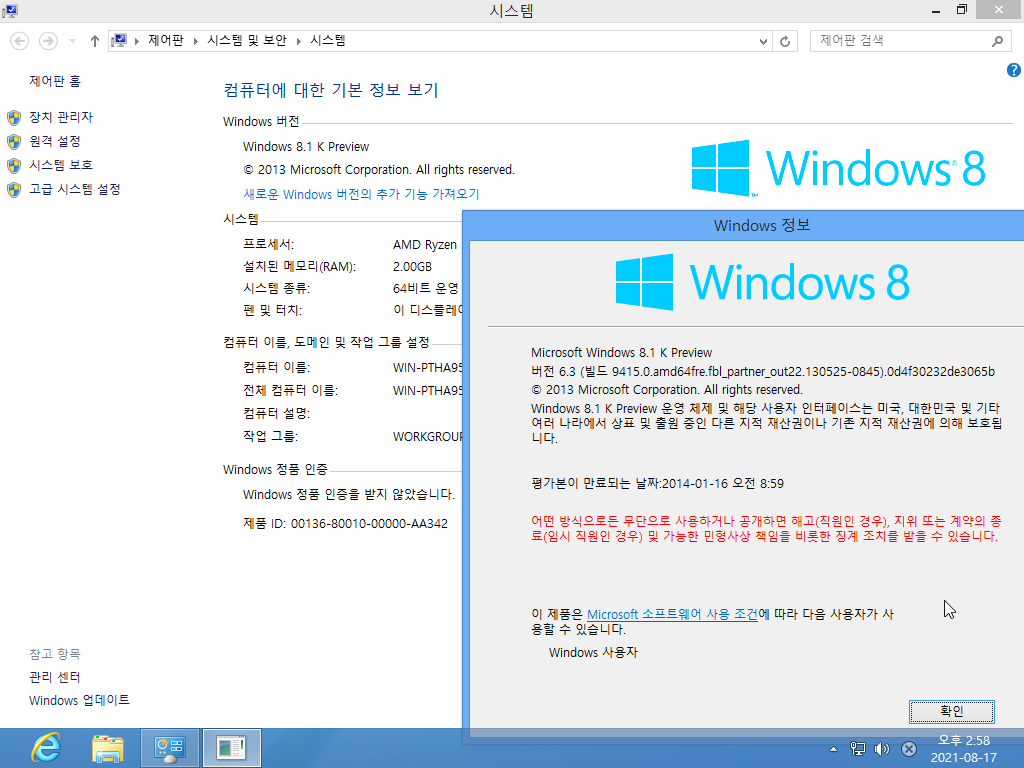Viewport: 1024px width, 768px height.
Task: Click the taskbar clock and date
Action: click(x=964, y=749)
